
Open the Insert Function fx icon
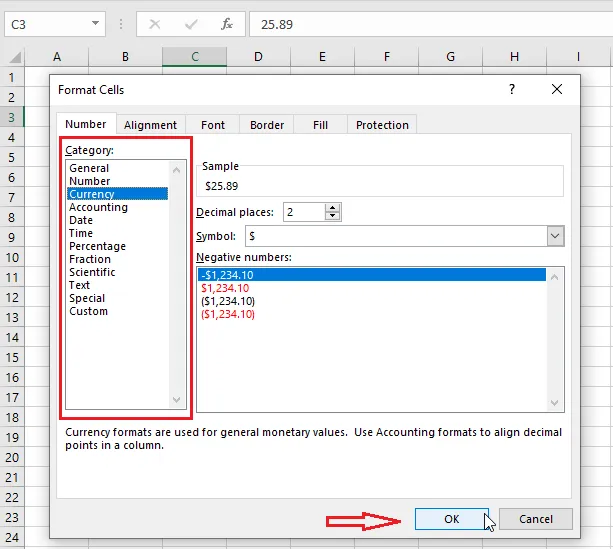coord(227,24)
